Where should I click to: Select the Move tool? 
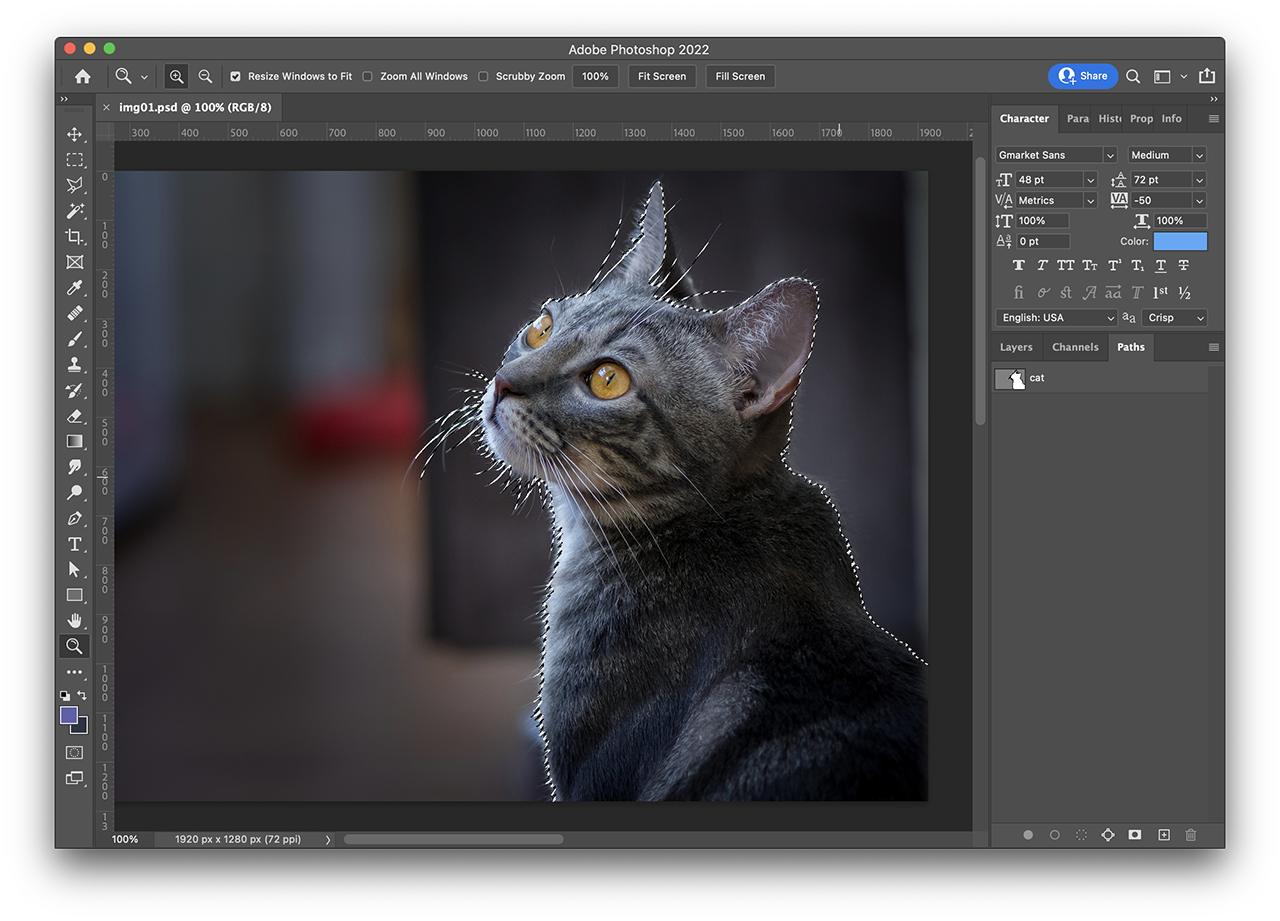coord(74,134)
